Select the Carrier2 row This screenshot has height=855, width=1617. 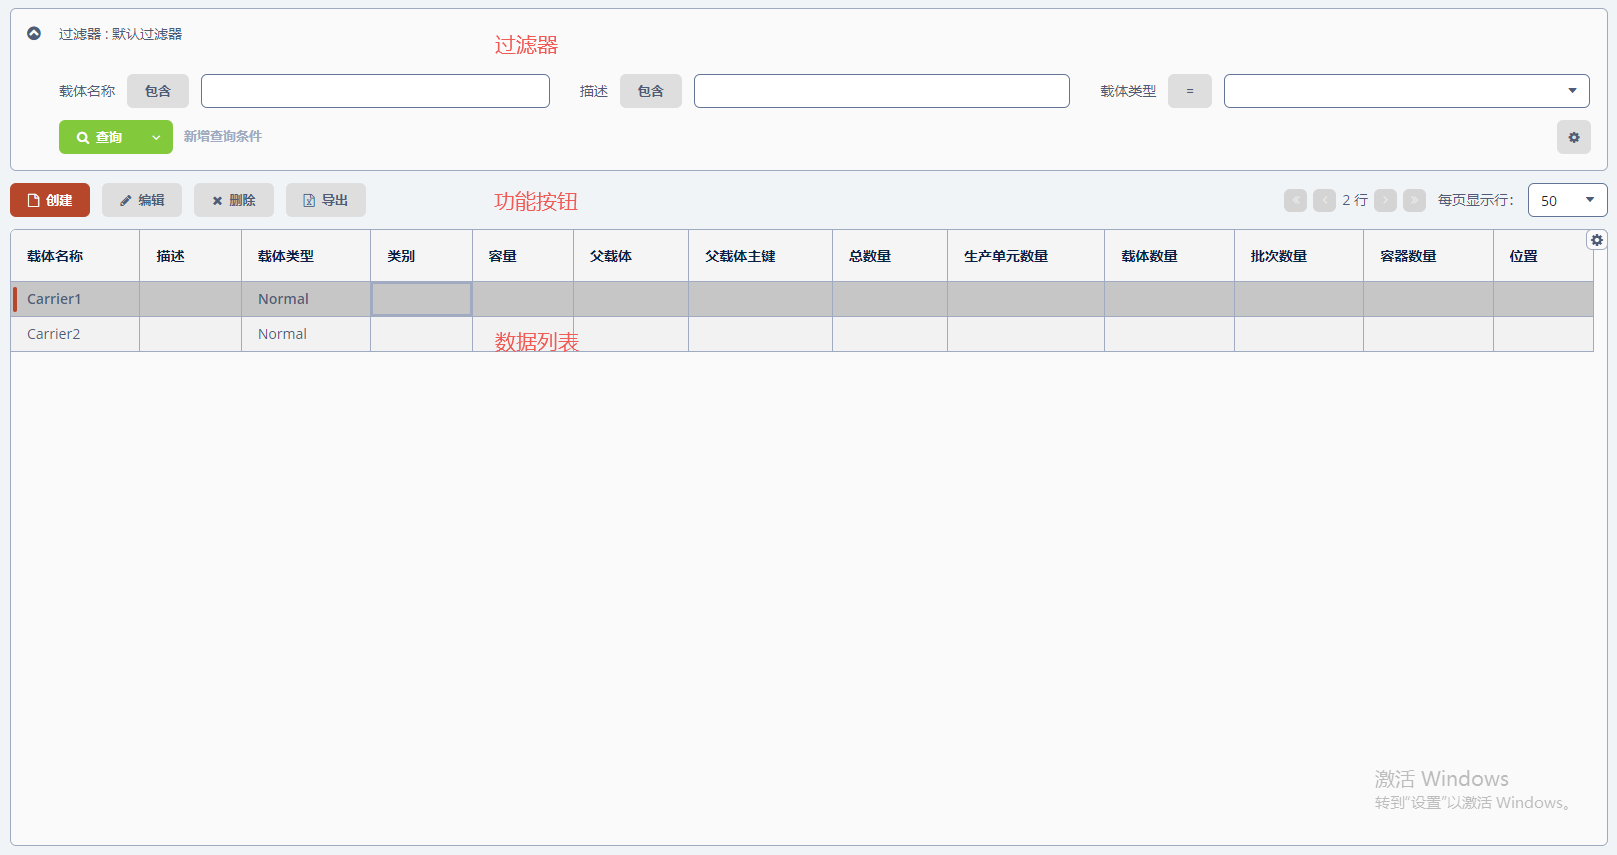pos(54,334)
